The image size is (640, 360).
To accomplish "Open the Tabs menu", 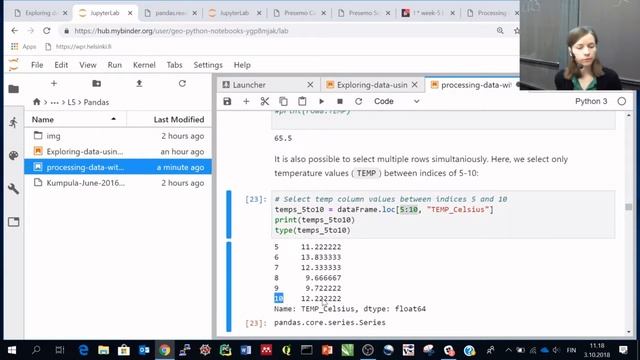I will pos(174,65).
